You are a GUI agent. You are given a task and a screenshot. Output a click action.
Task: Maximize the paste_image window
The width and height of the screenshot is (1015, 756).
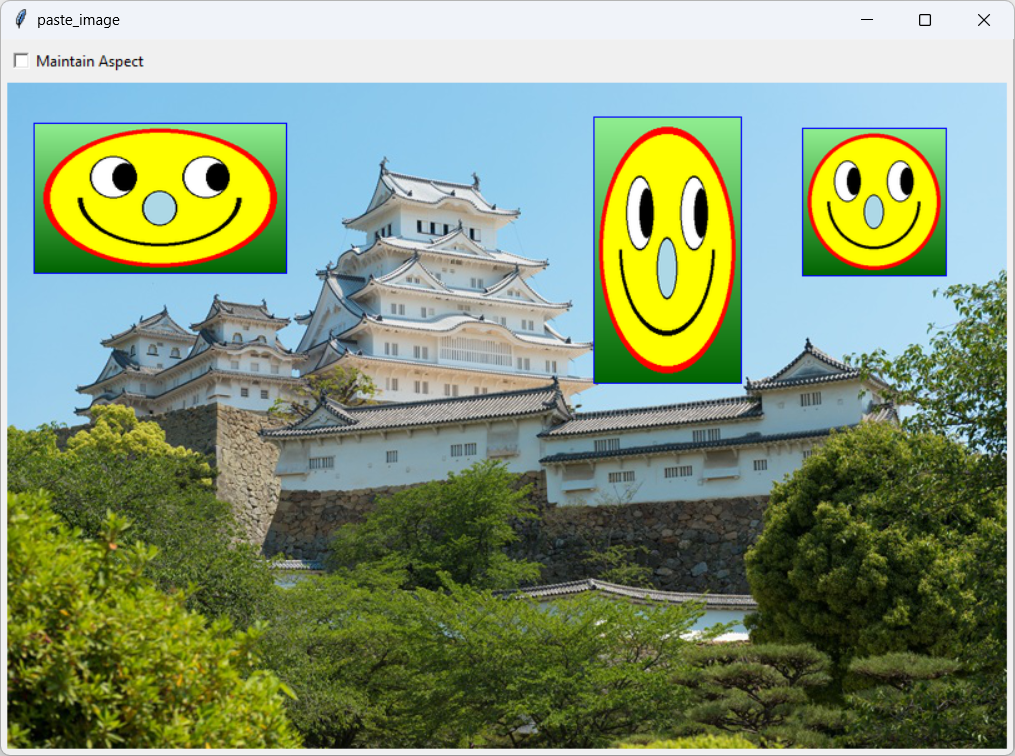(924, 19)
